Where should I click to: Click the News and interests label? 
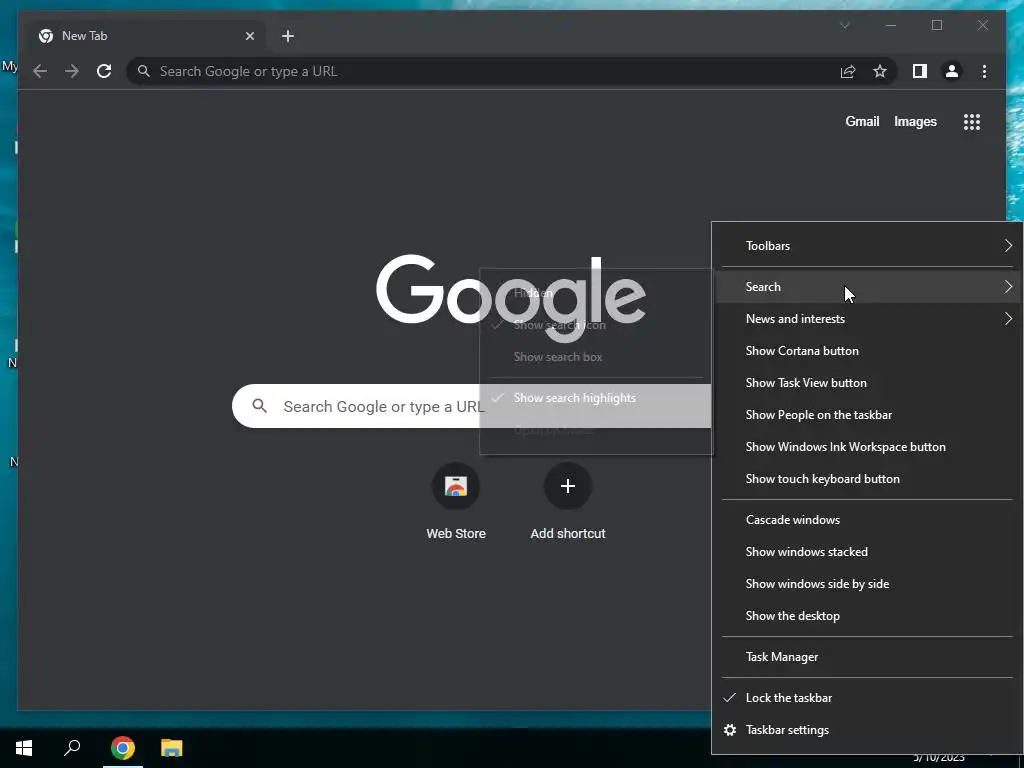[795, 319]
